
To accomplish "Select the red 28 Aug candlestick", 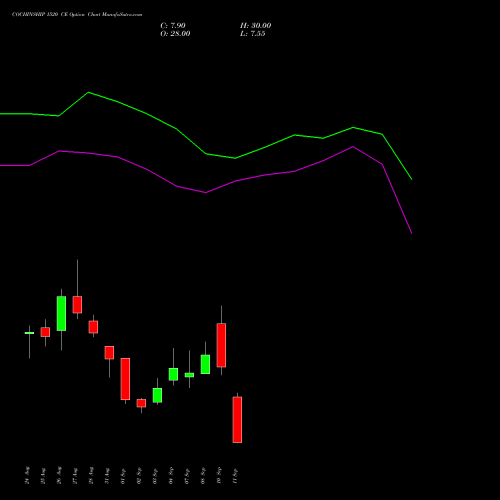I will coord(93,327).
